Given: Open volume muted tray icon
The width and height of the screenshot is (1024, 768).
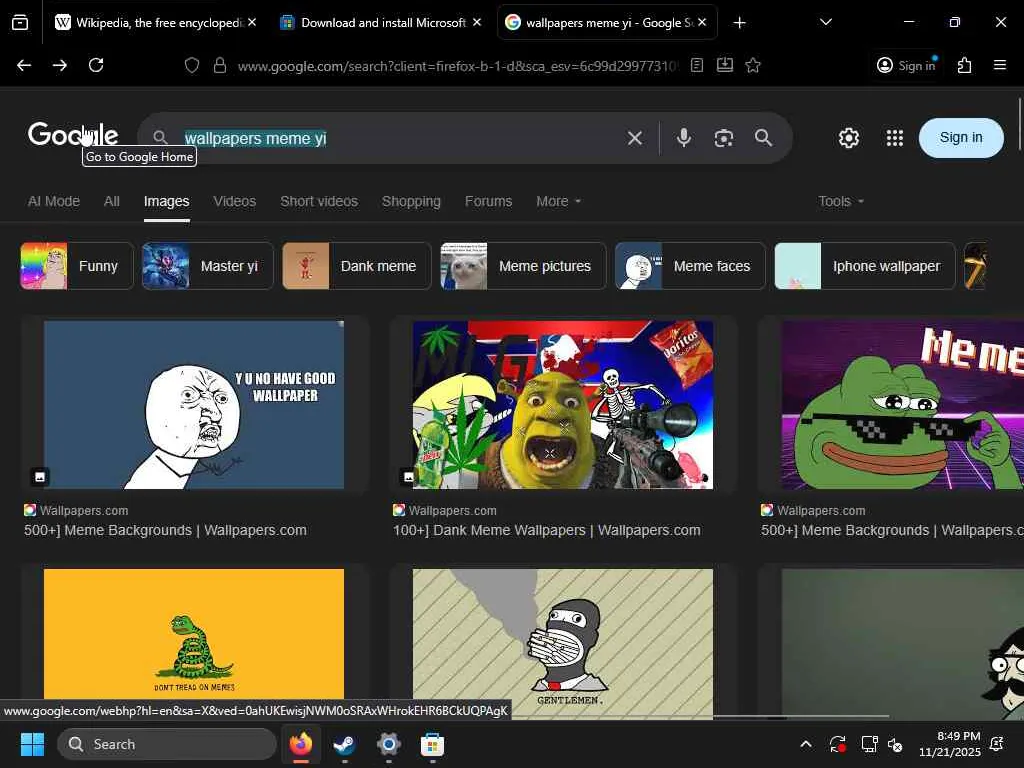Looking at the screenshot, I should click(895, 744).
